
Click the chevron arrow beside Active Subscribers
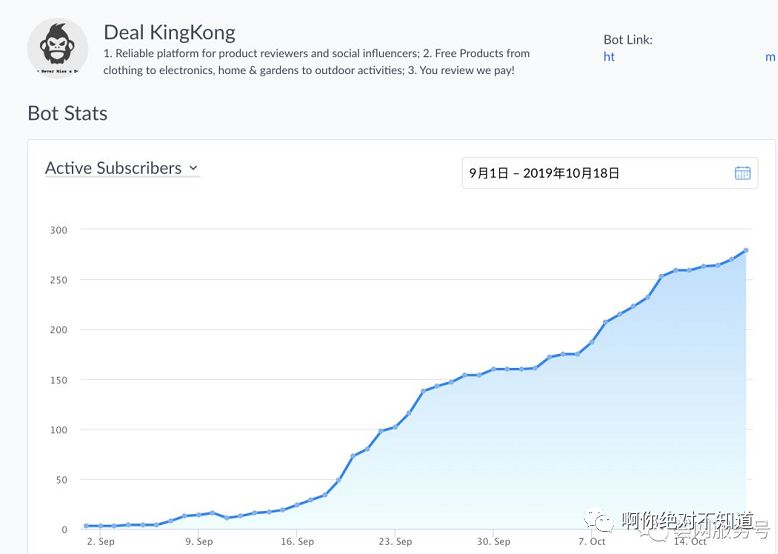point(193,168)
